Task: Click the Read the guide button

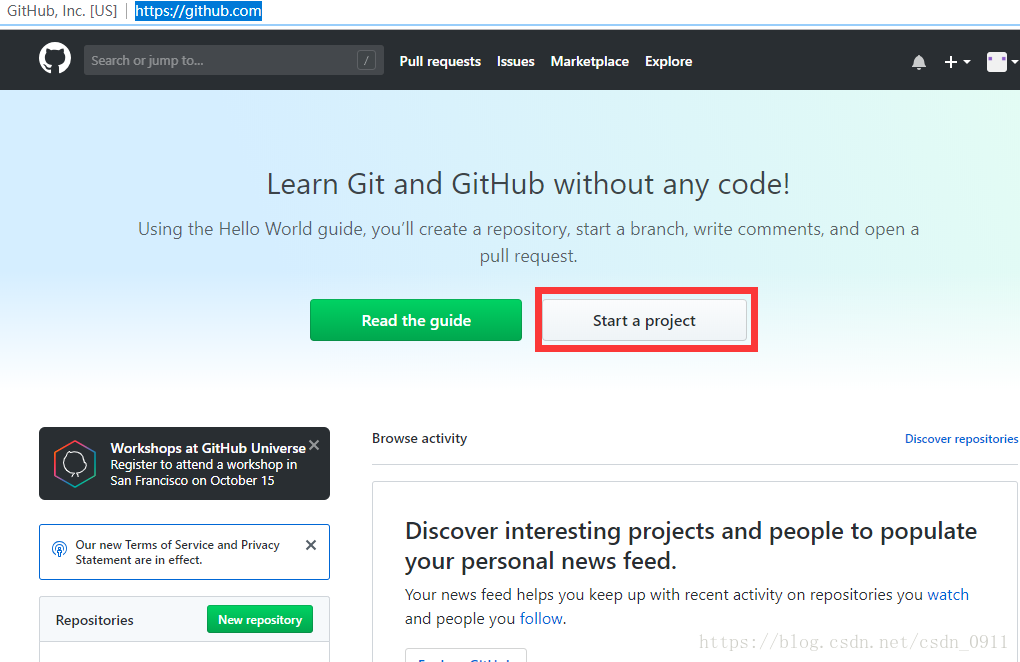Action: [x=416, y=320]
